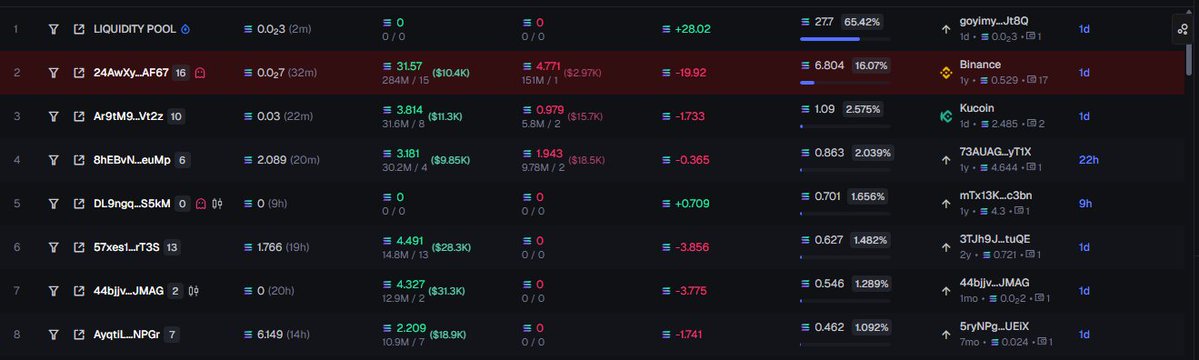
Task: Open 8hEBvN...euMp external link icon
Action: 78,160
